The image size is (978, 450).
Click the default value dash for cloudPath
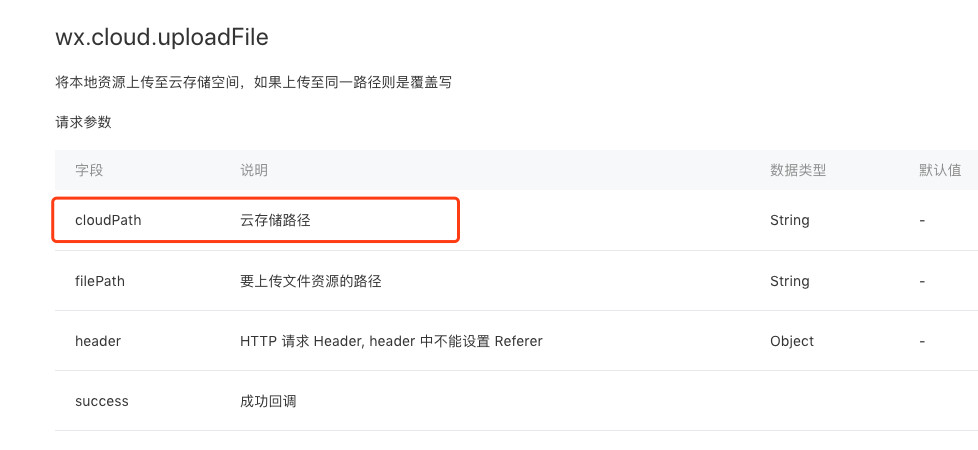[922, 220]
